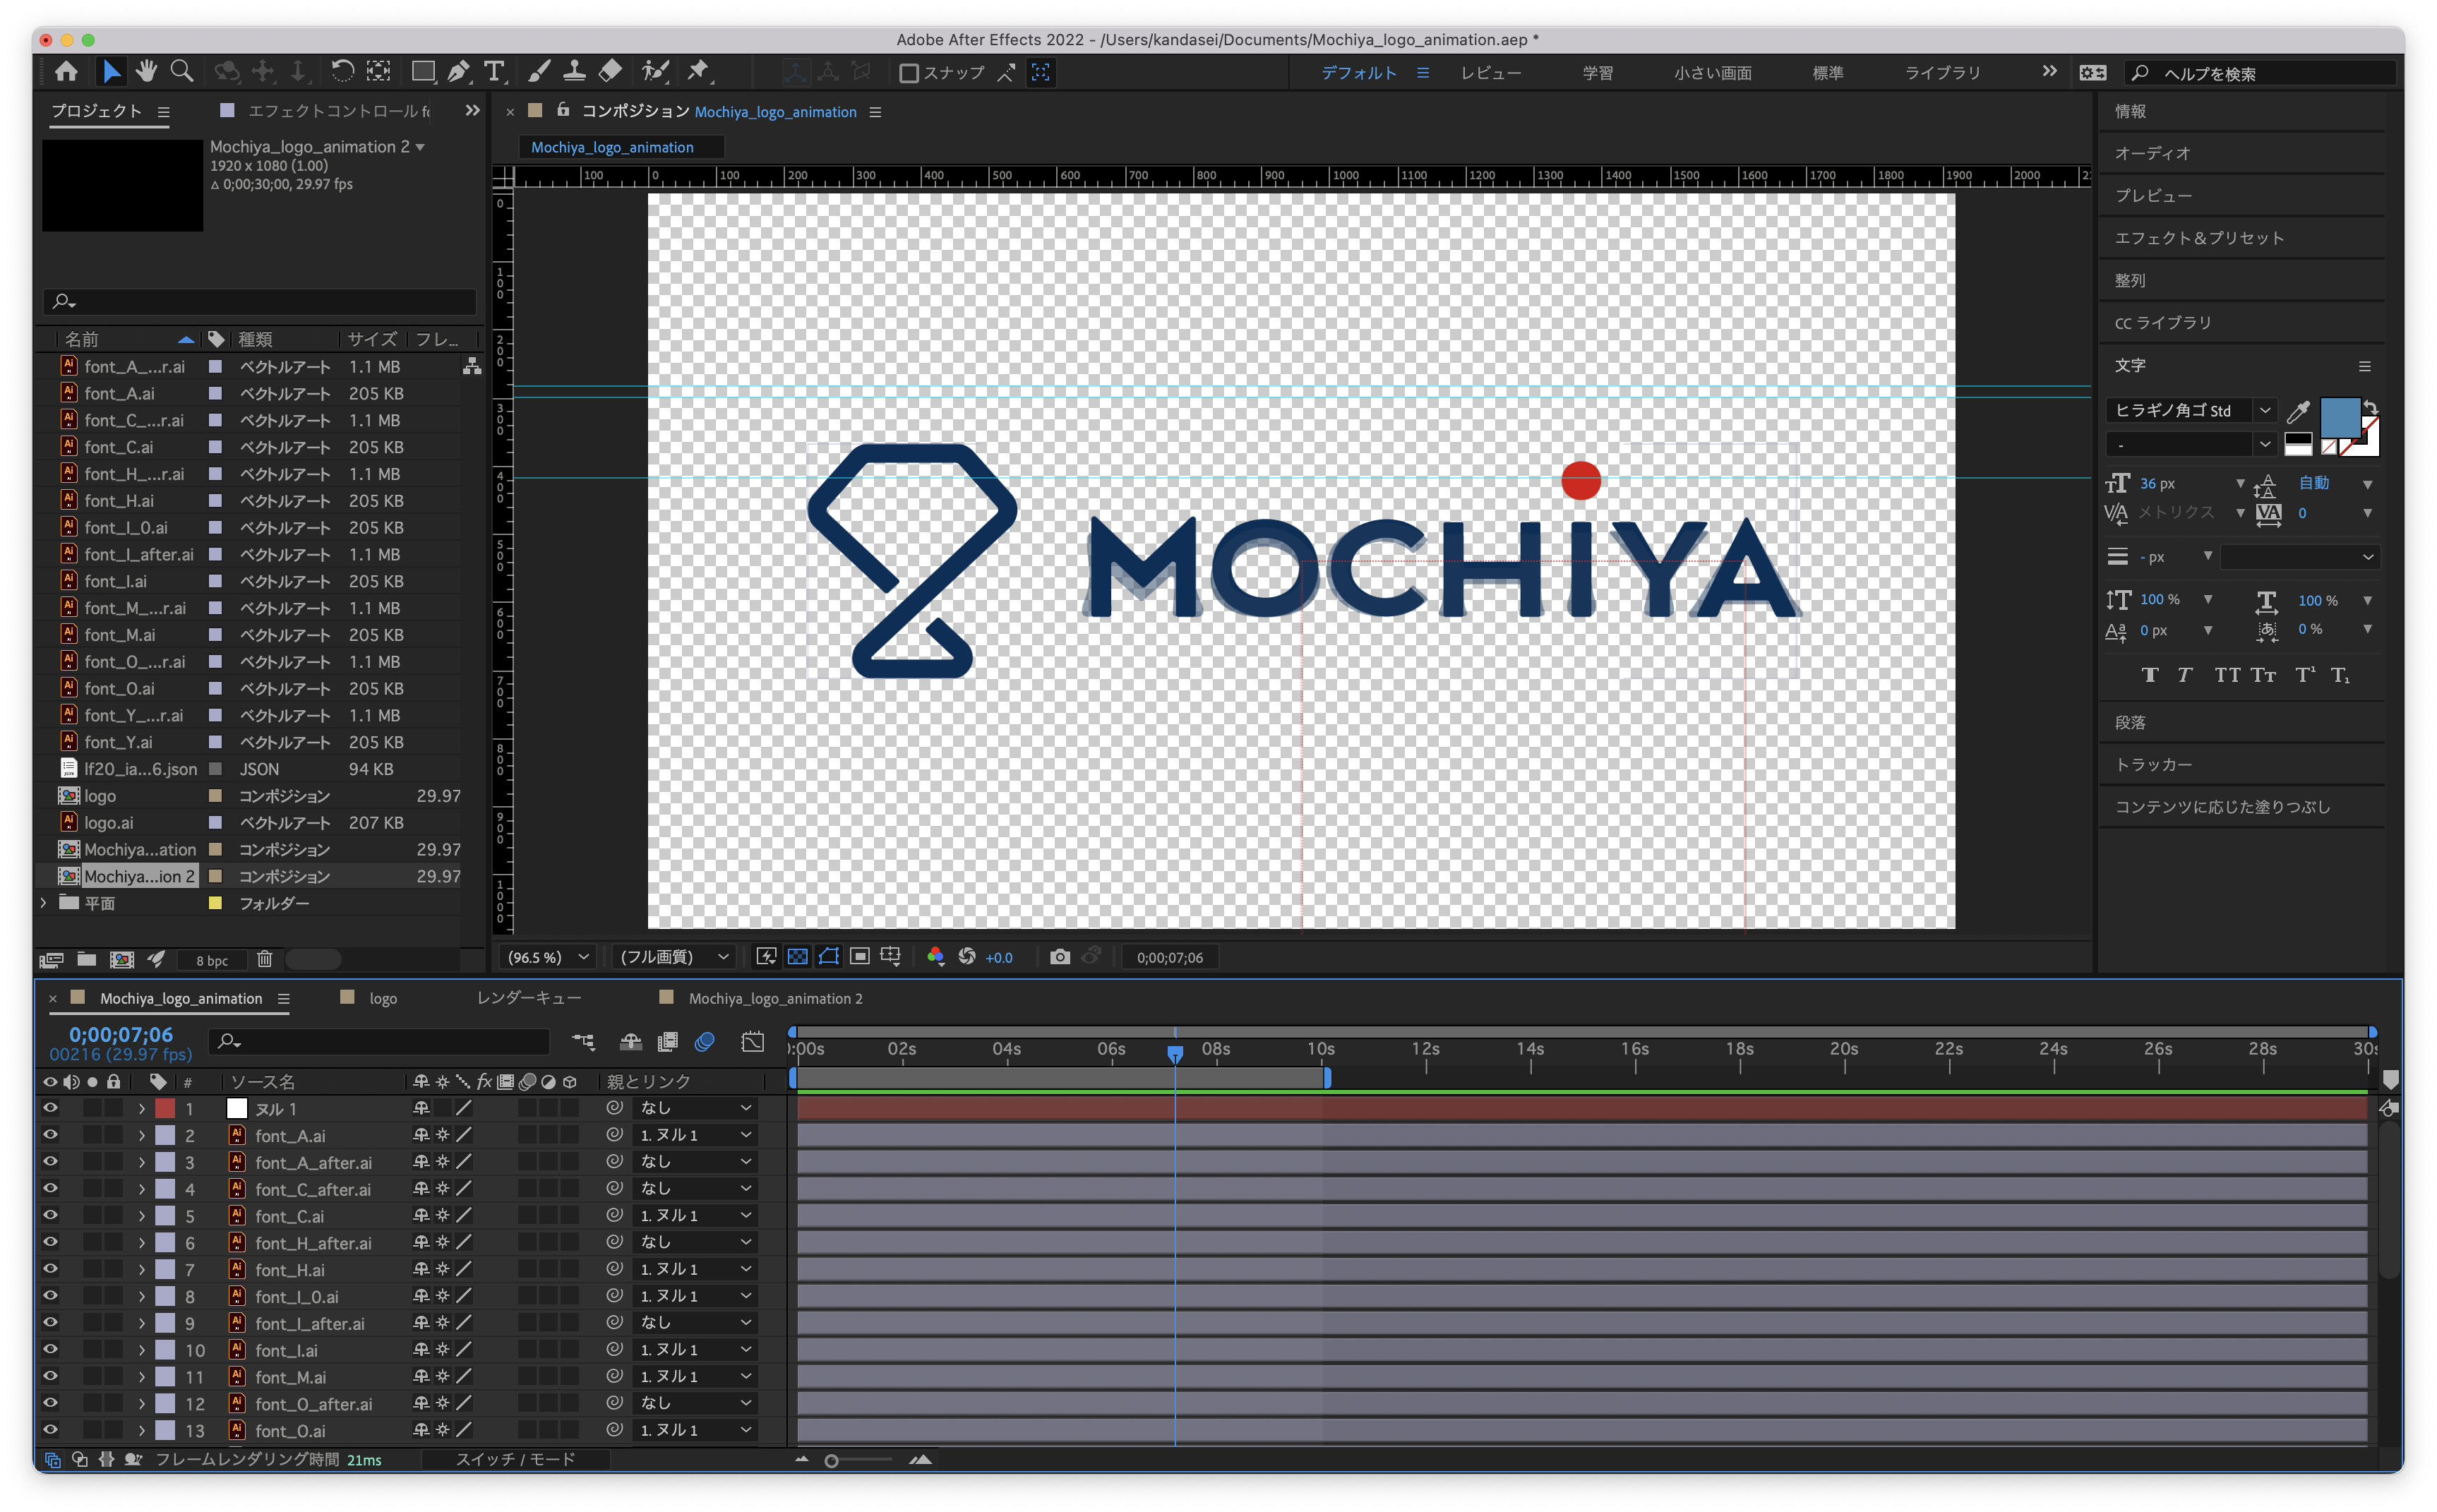Click the Home icon in toolbar
This screenshot has width=2437, height=1512.
(66, 72)
